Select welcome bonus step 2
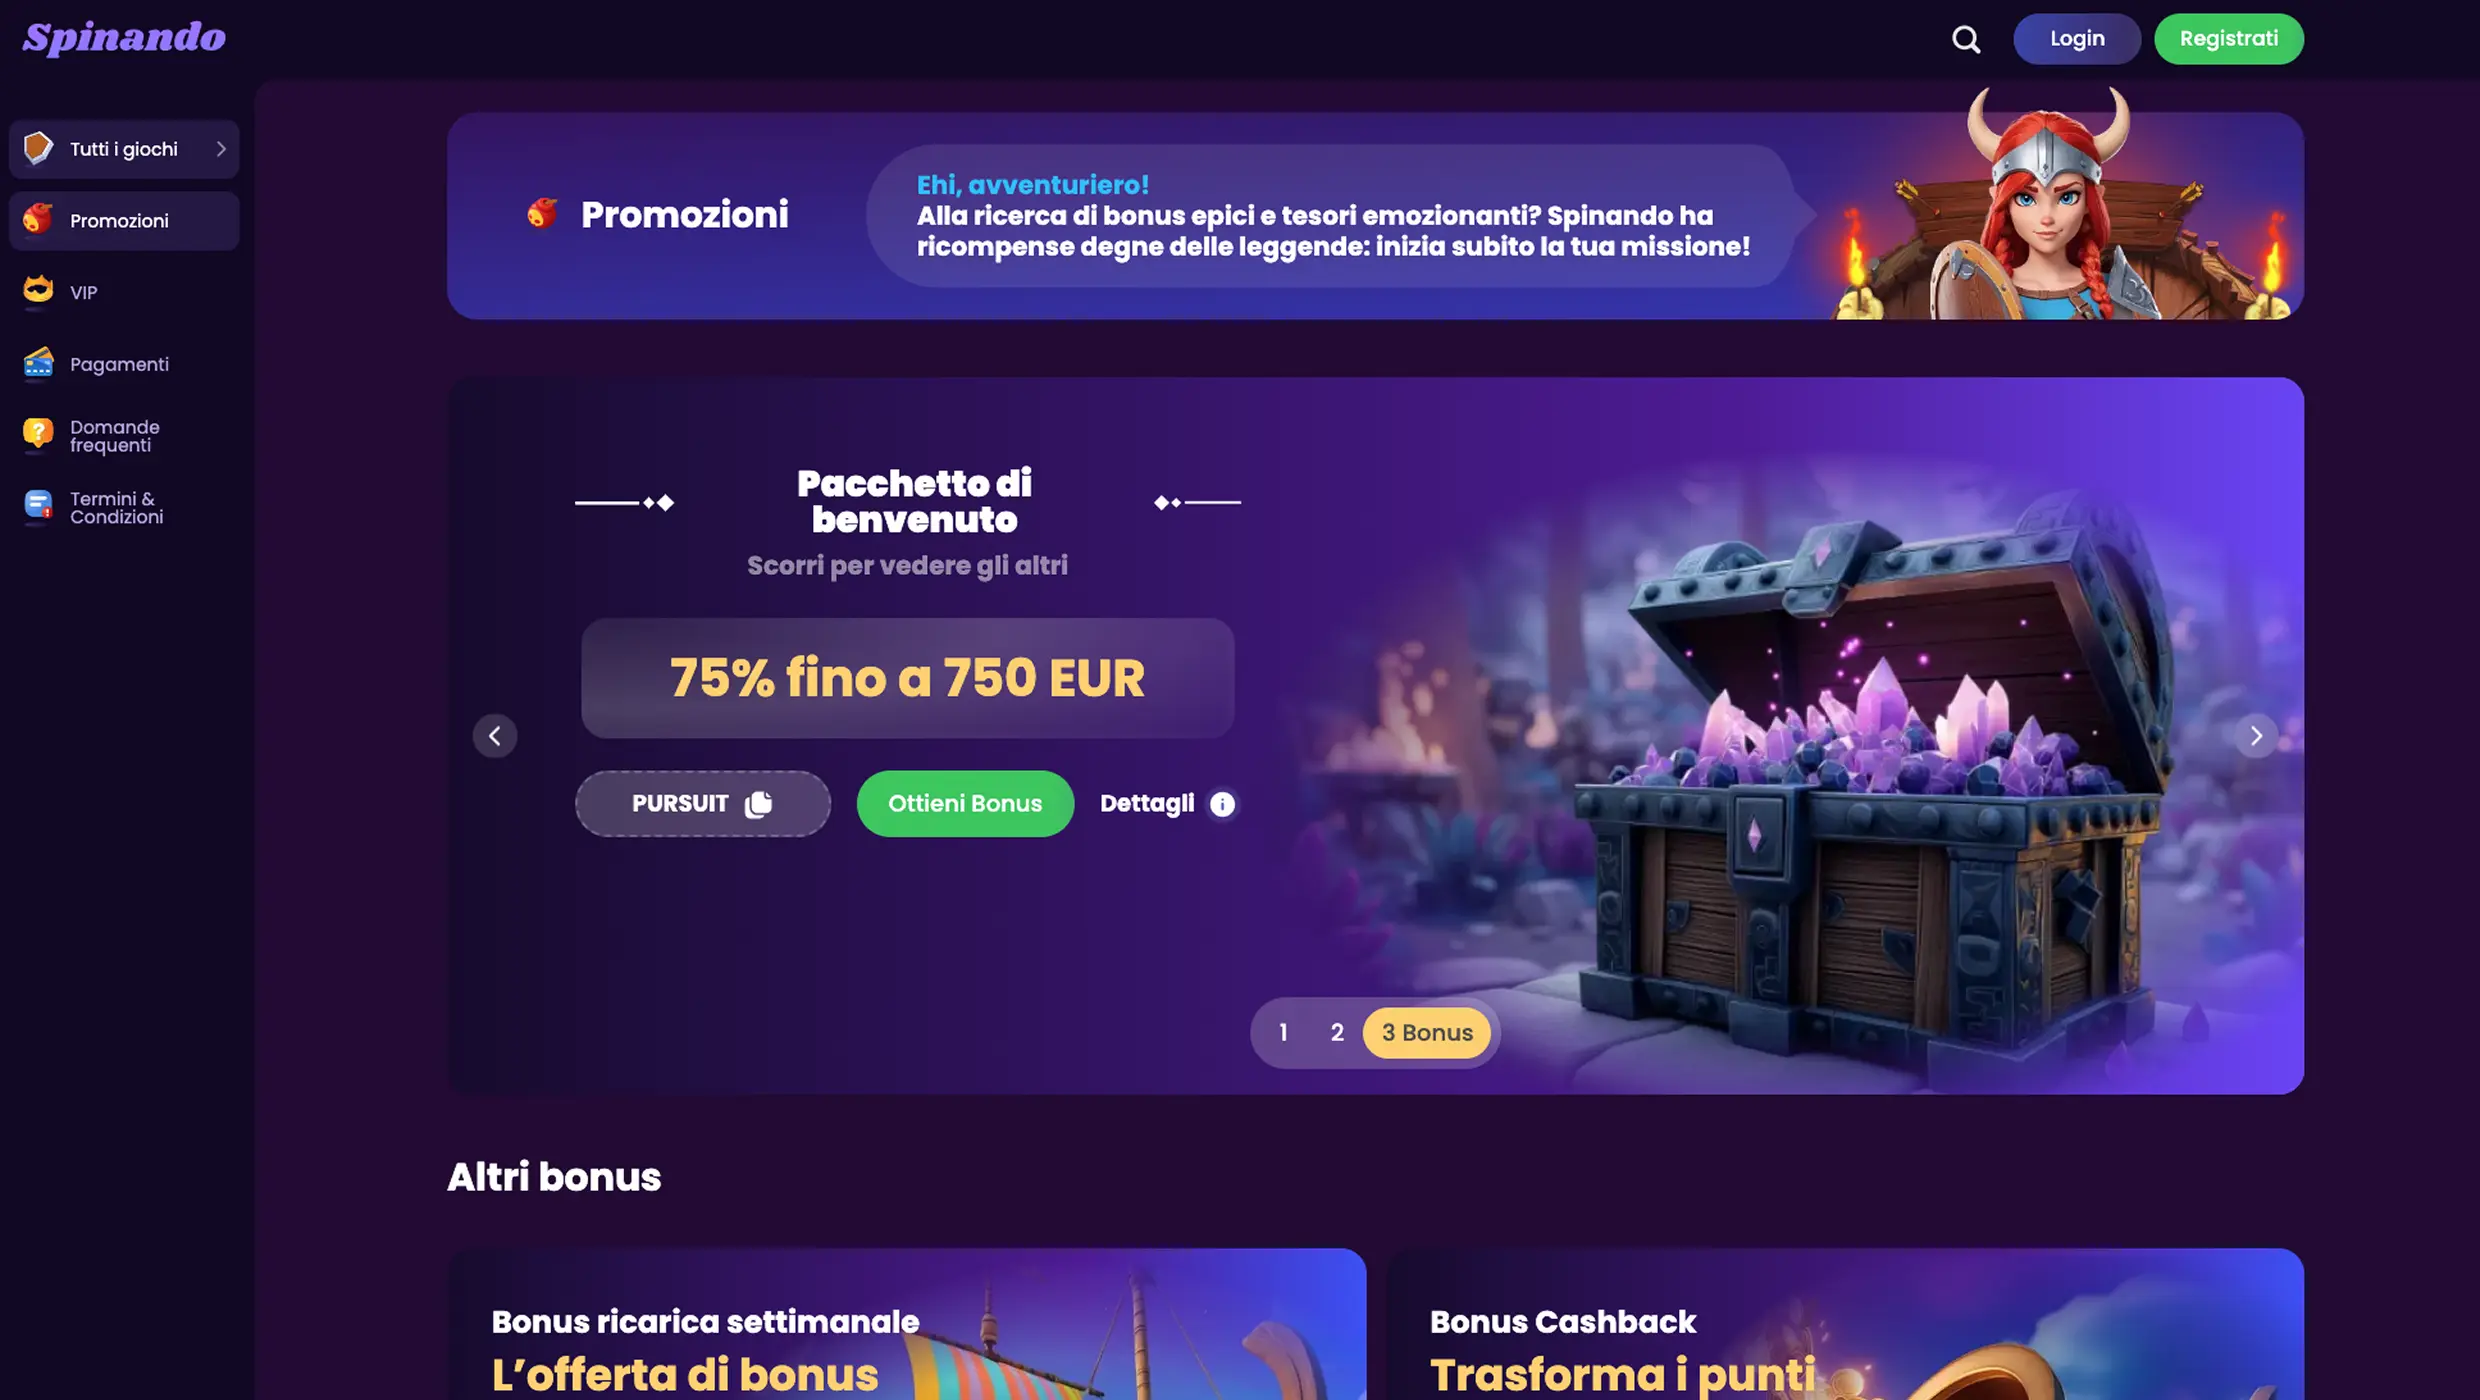2480x1400 pixels. [1337, 1033]
